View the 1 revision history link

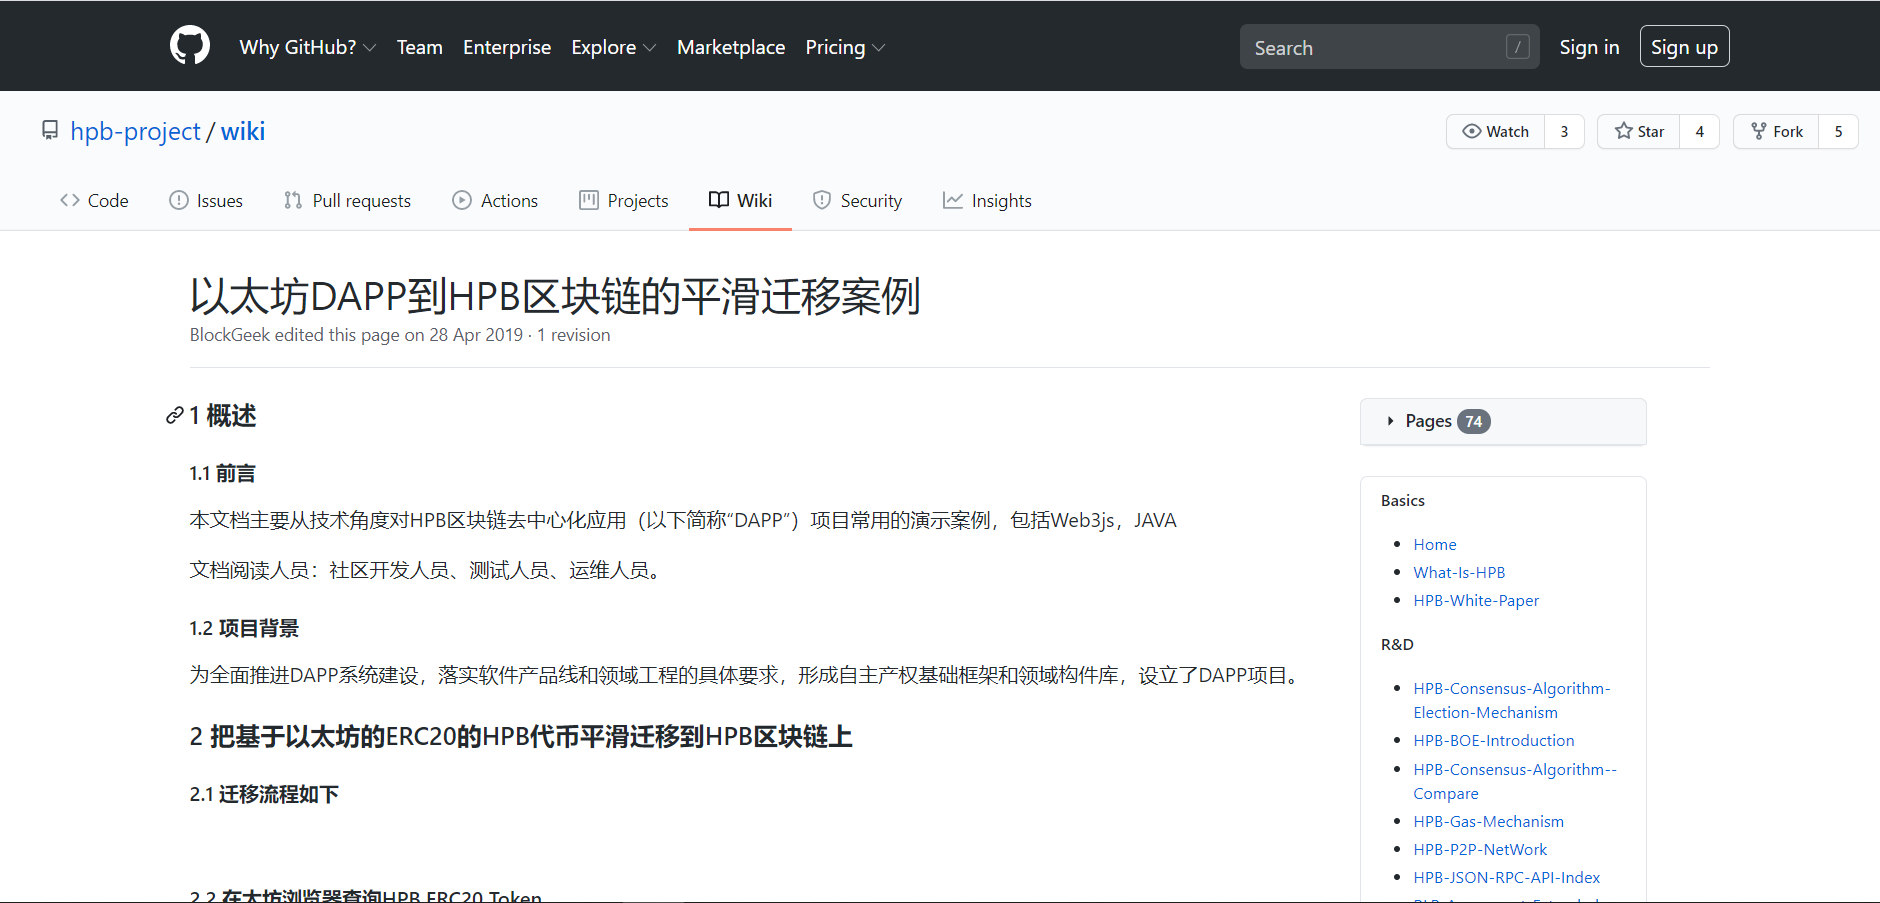[x=573, y=335]
